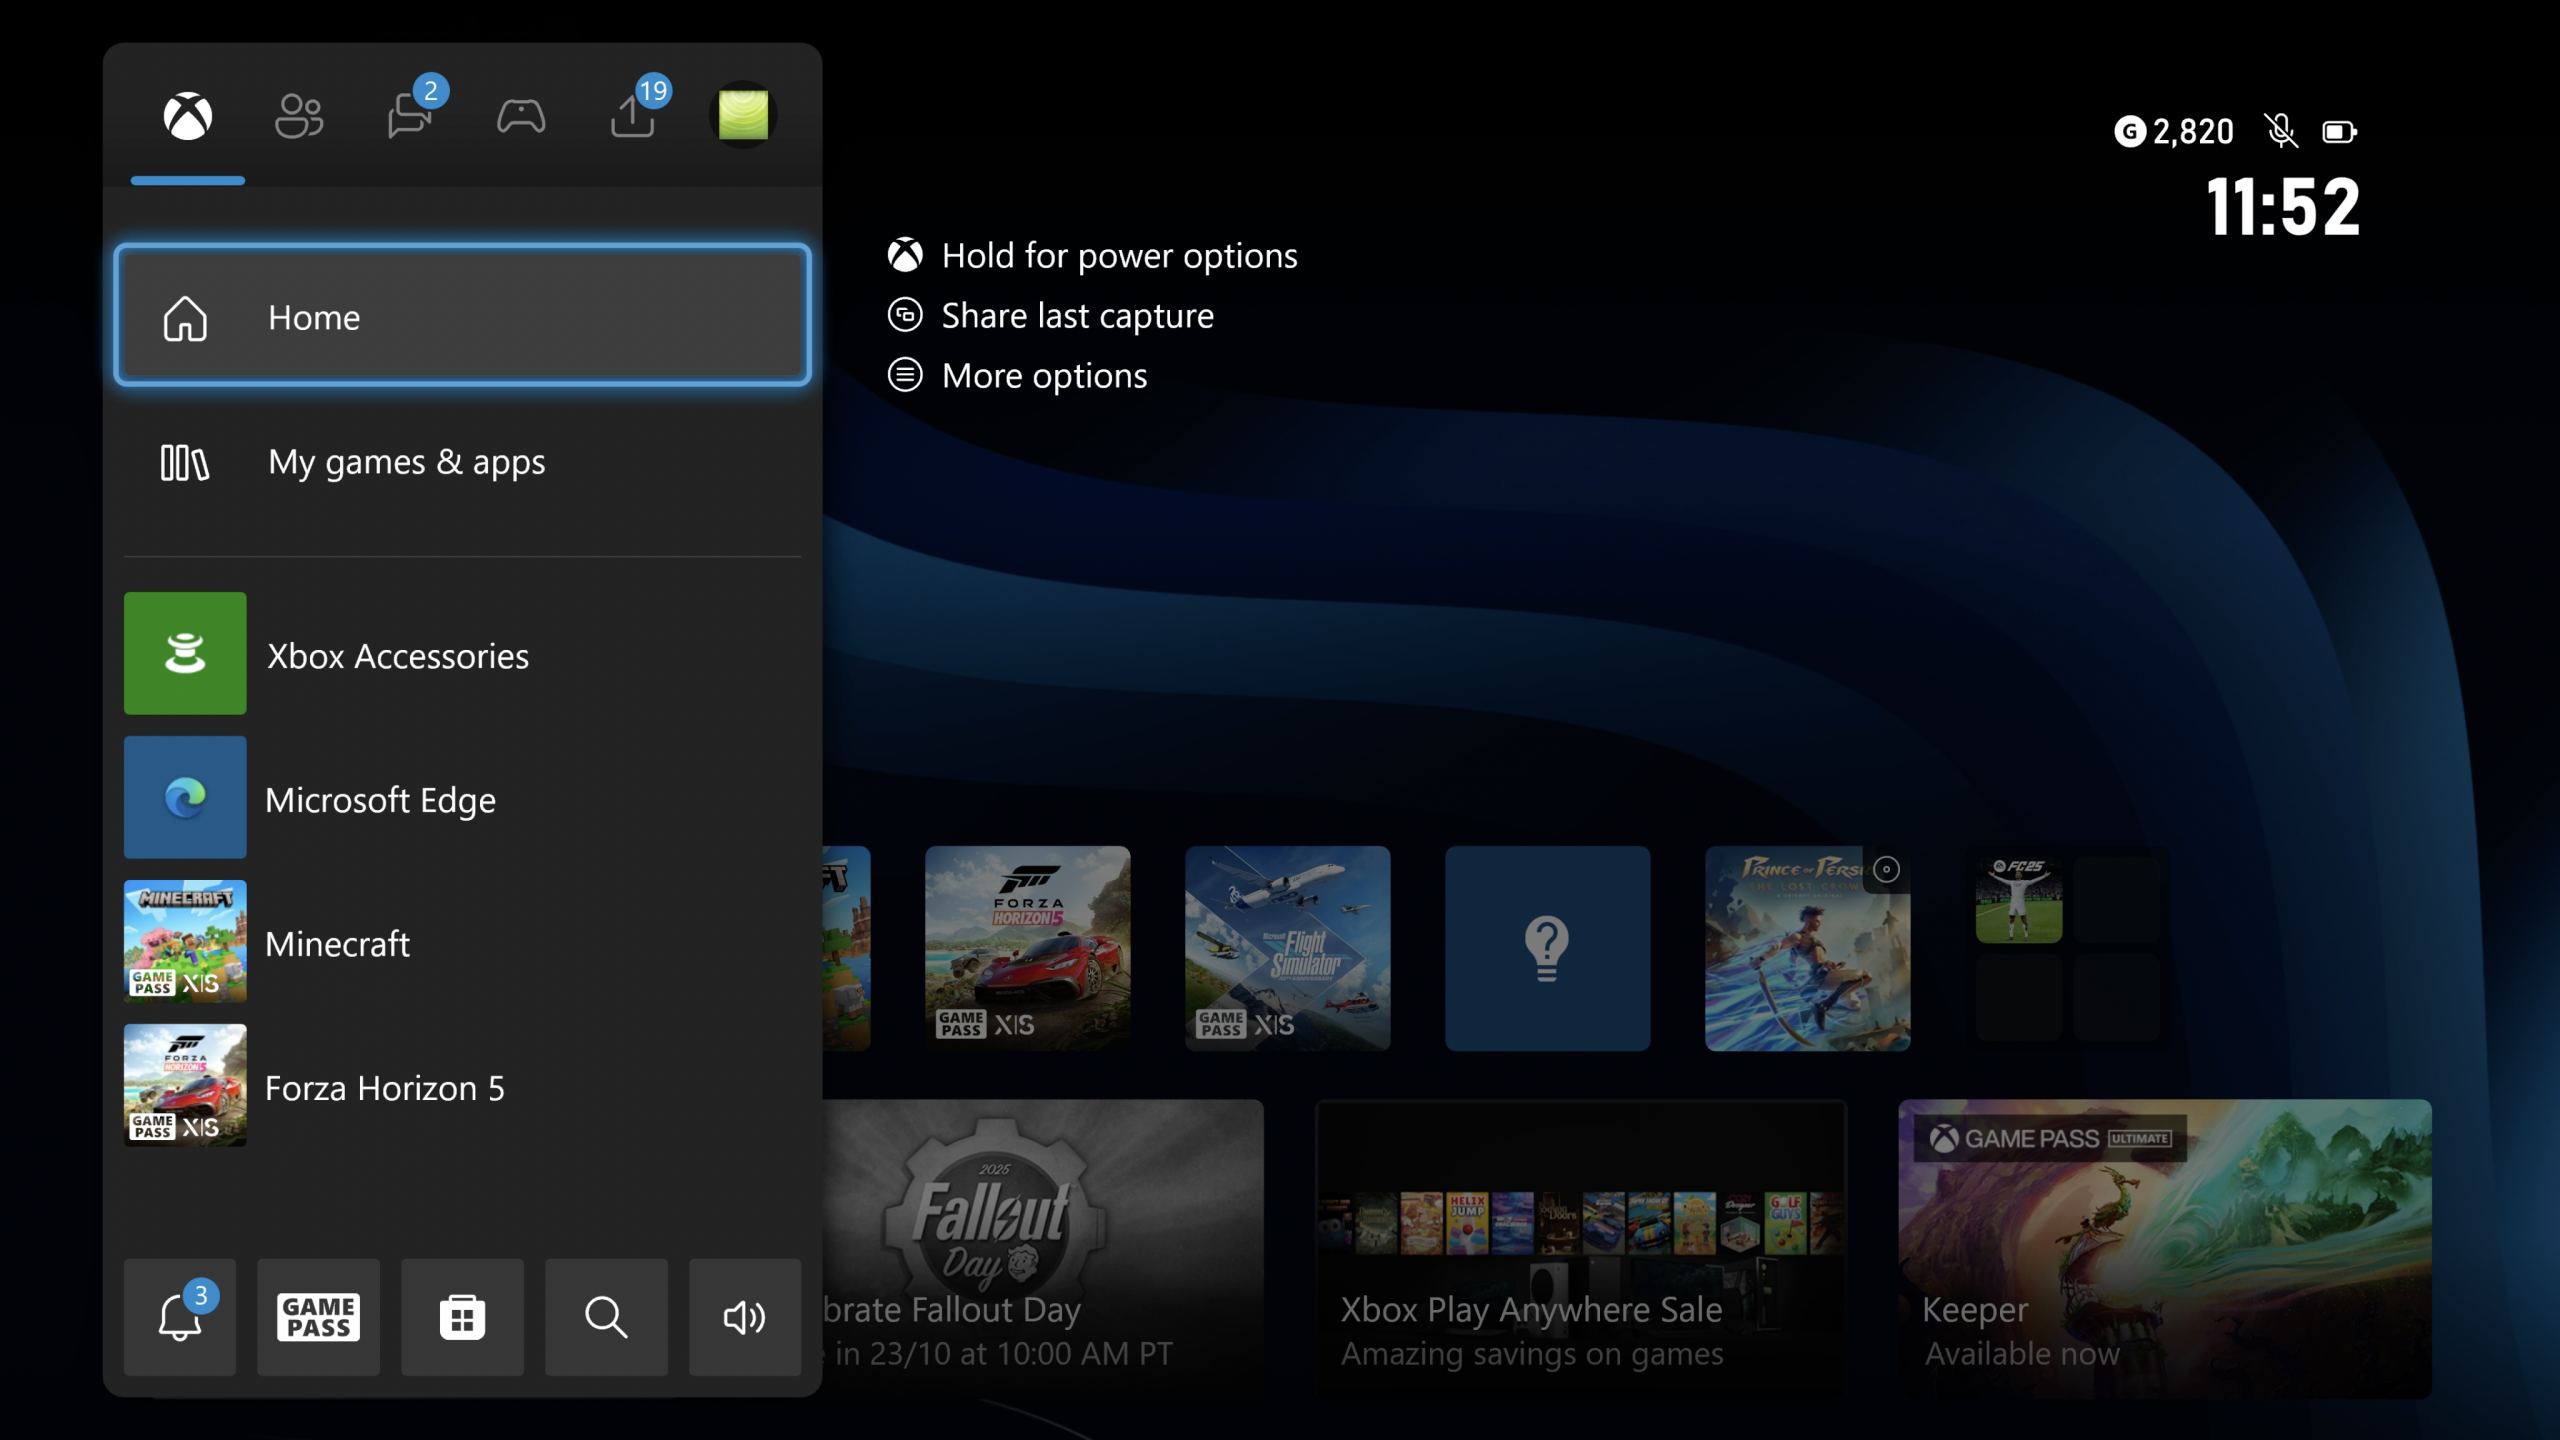
Task: Open the FC 25 game group tile
Action: point(2068,948)
